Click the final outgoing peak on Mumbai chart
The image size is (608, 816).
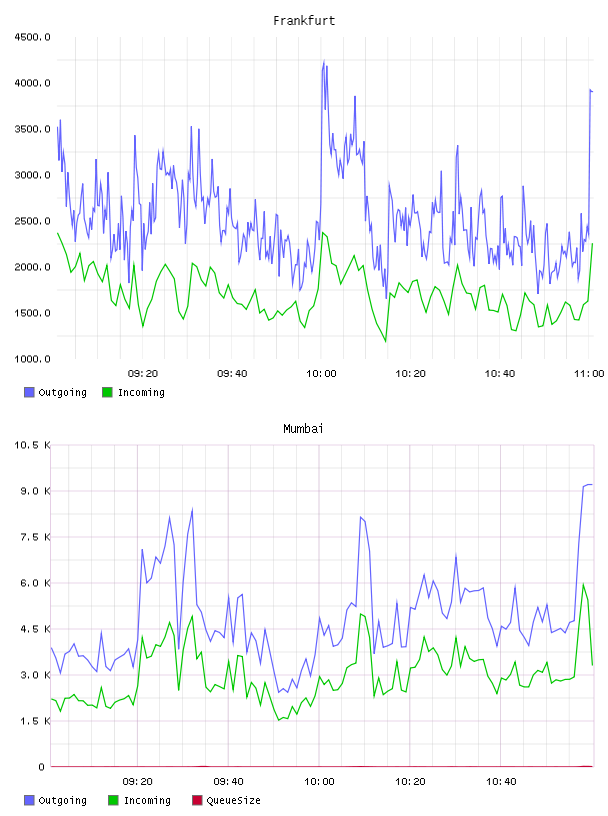(588, 485)
